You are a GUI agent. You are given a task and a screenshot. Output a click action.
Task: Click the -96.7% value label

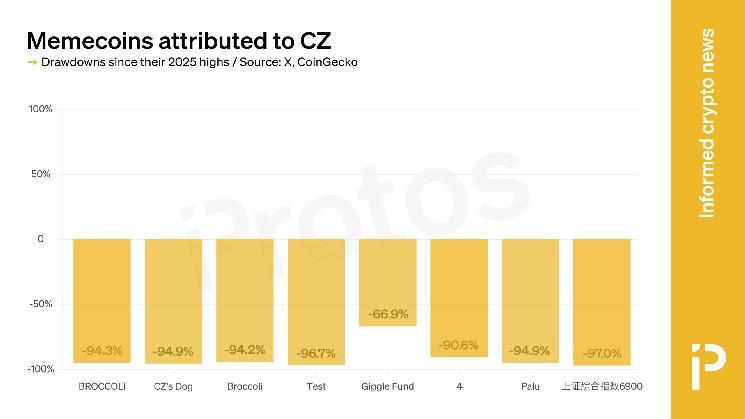tap(316, 353)
